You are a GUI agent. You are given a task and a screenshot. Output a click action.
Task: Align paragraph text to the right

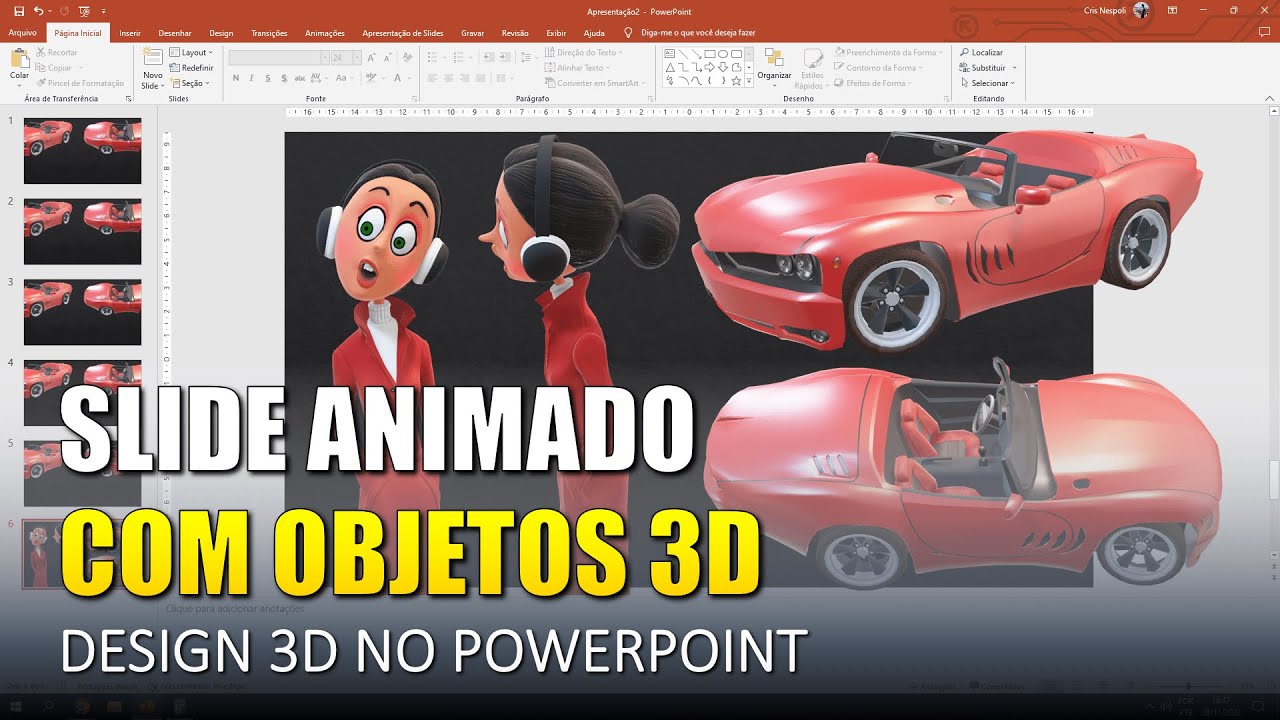coord(463,78)
